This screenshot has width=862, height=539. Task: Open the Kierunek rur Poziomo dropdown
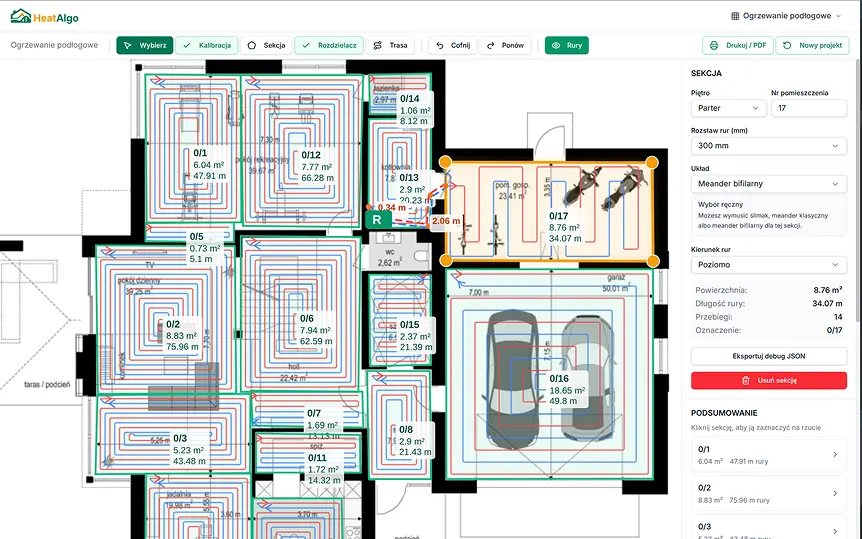pos(768,265)
